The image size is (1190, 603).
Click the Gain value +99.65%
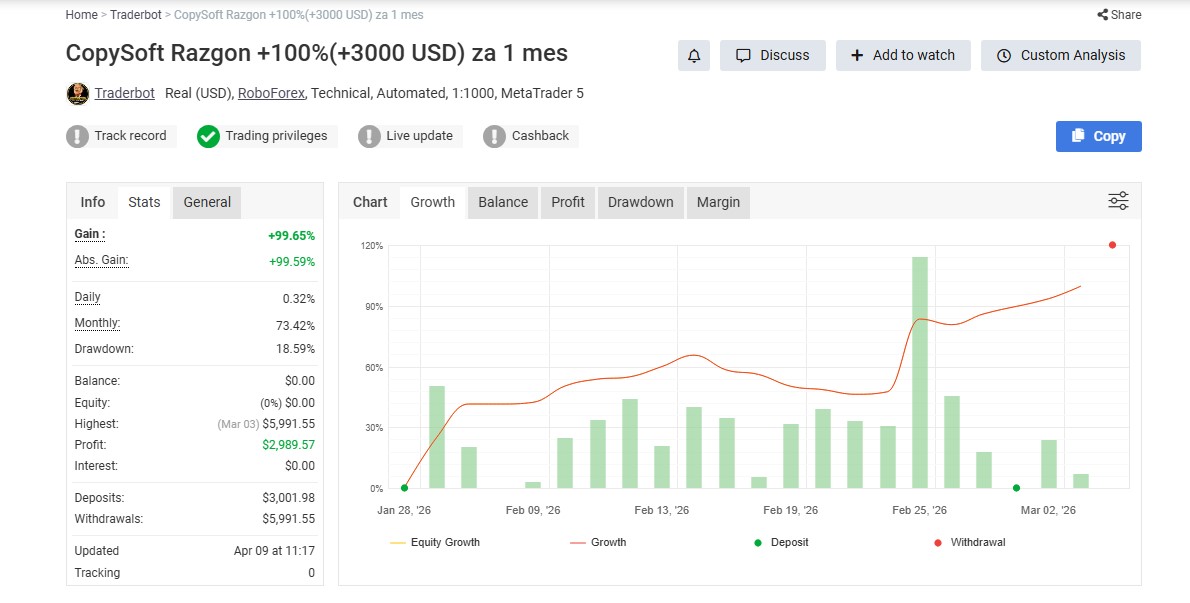coord(291,235)
